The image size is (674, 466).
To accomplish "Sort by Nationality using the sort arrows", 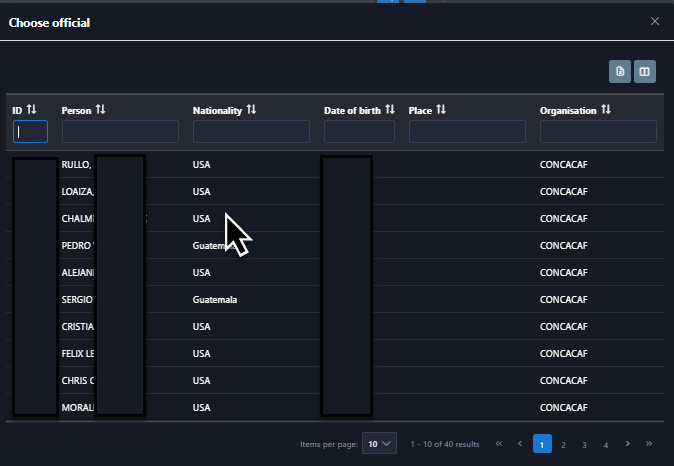I will (251, 110).
